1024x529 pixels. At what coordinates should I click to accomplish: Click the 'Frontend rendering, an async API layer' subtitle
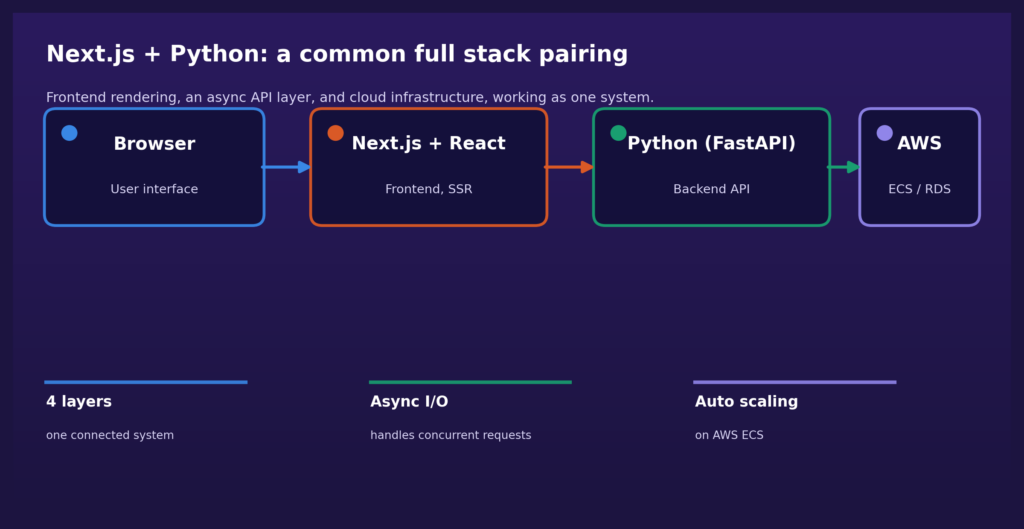350,98
